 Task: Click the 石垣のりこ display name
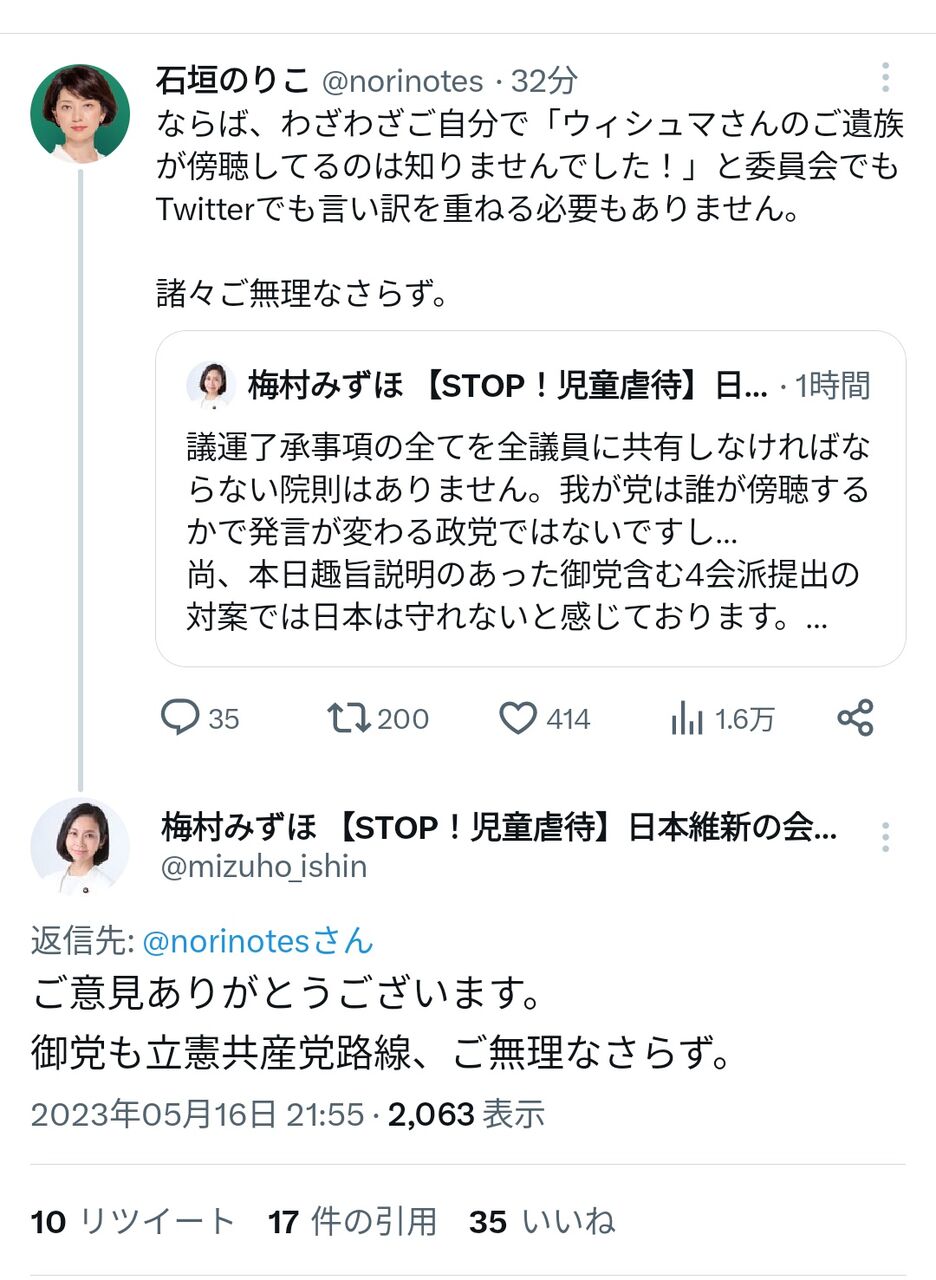point(231,80)
